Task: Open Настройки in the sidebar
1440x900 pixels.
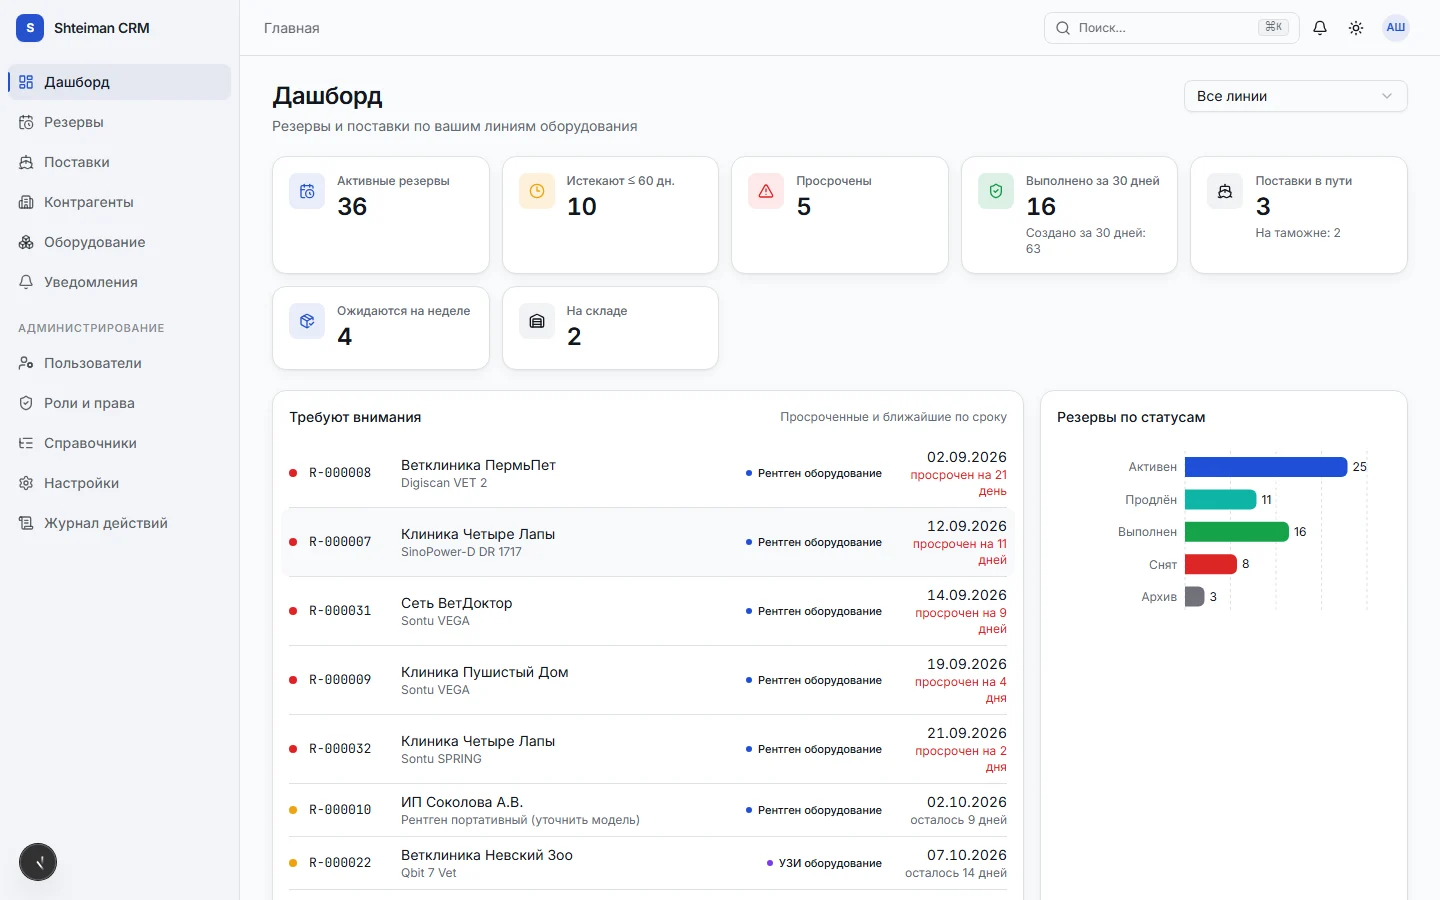Action: (x=120, y=483)
